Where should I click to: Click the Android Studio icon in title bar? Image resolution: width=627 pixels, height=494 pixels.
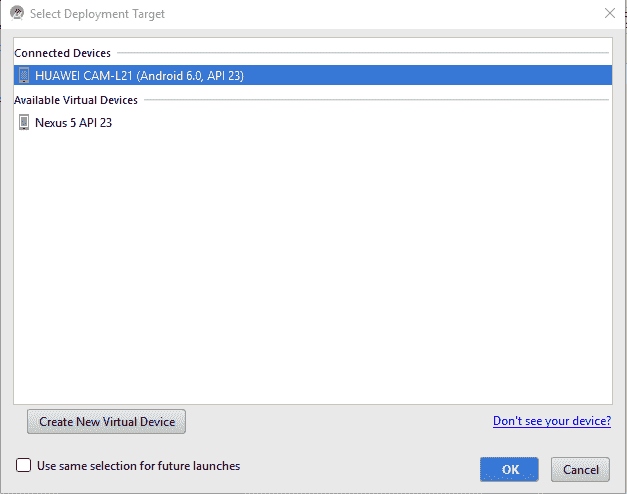click(x=17, y=13)
